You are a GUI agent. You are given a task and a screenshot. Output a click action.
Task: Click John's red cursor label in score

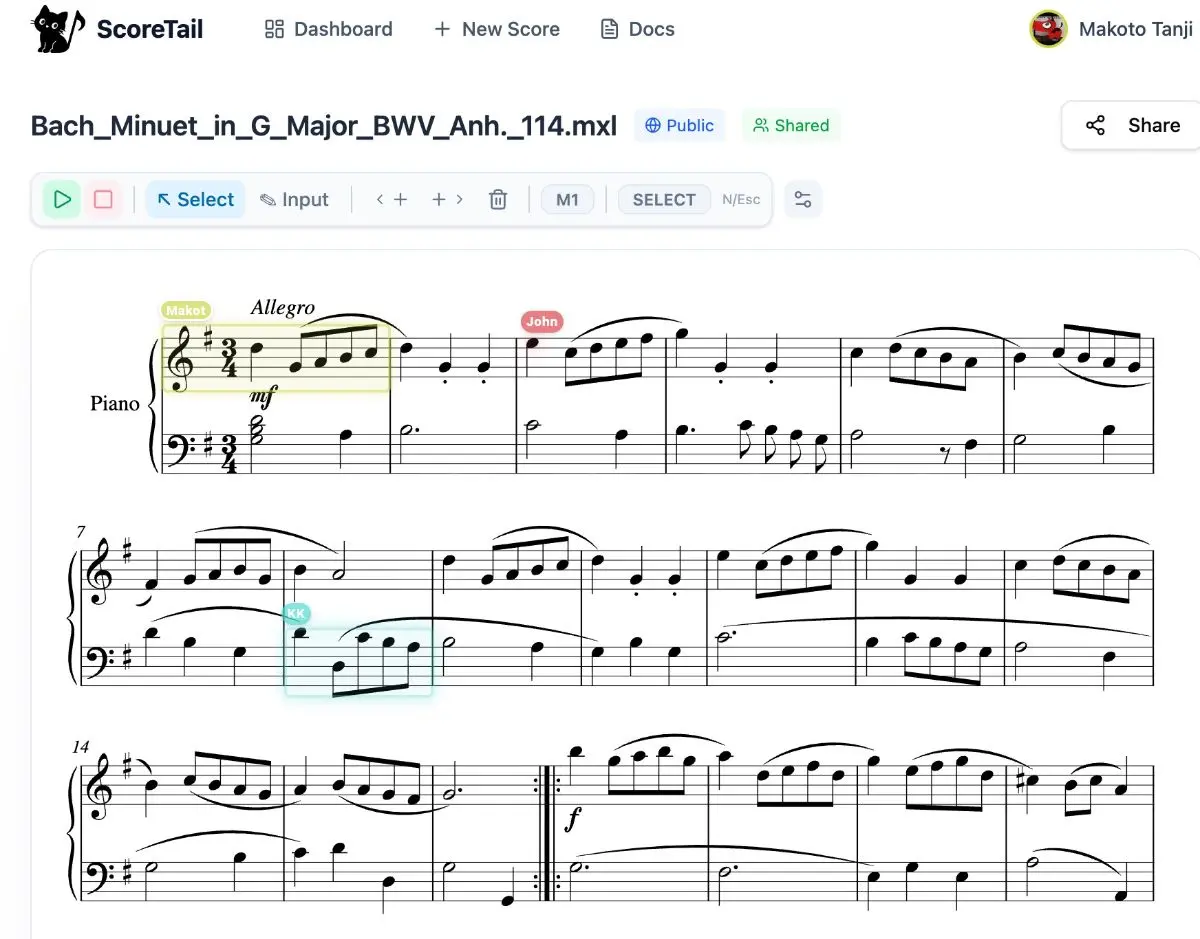[x=542, y=321]
